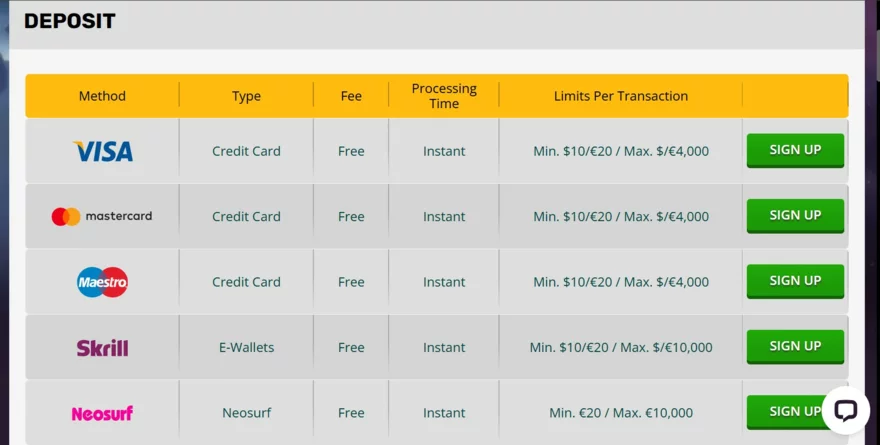The width and height of the screenshot is (880, 445).
Task: Click the Deposit section heading
Action: tap(70, 21)
